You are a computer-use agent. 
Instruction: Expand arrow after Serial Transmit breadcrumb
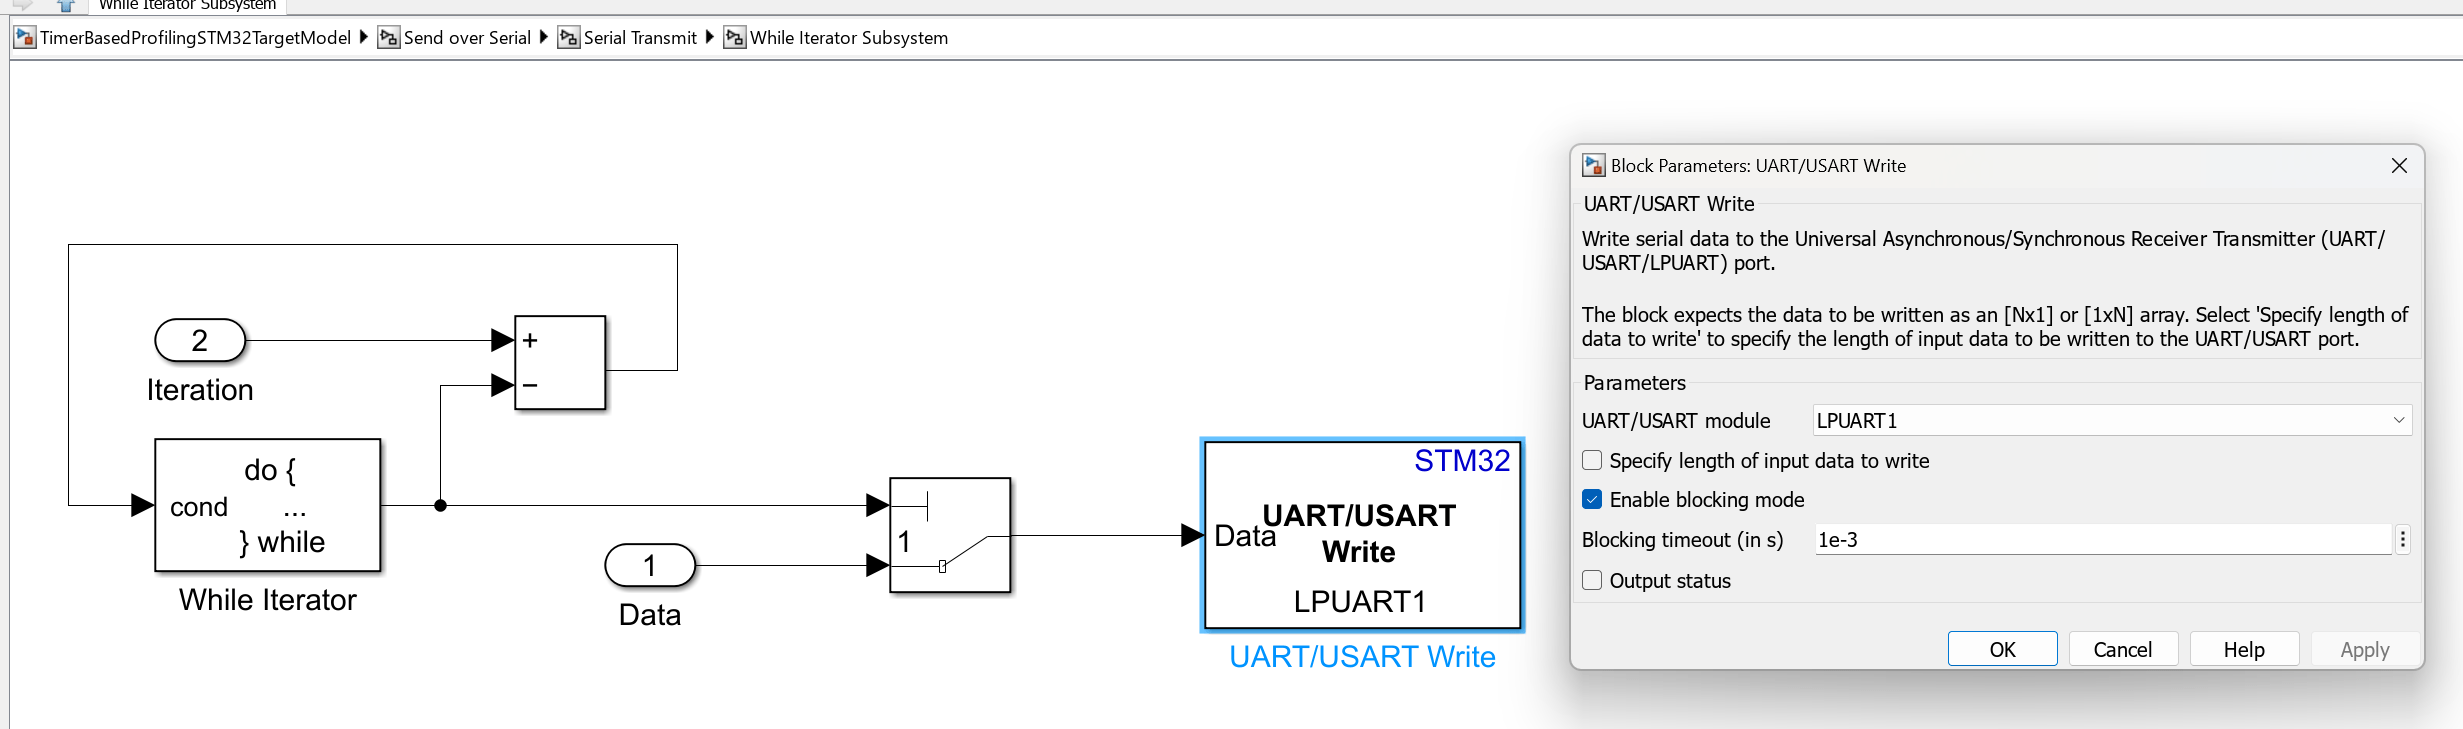click(x=710, y=37)
